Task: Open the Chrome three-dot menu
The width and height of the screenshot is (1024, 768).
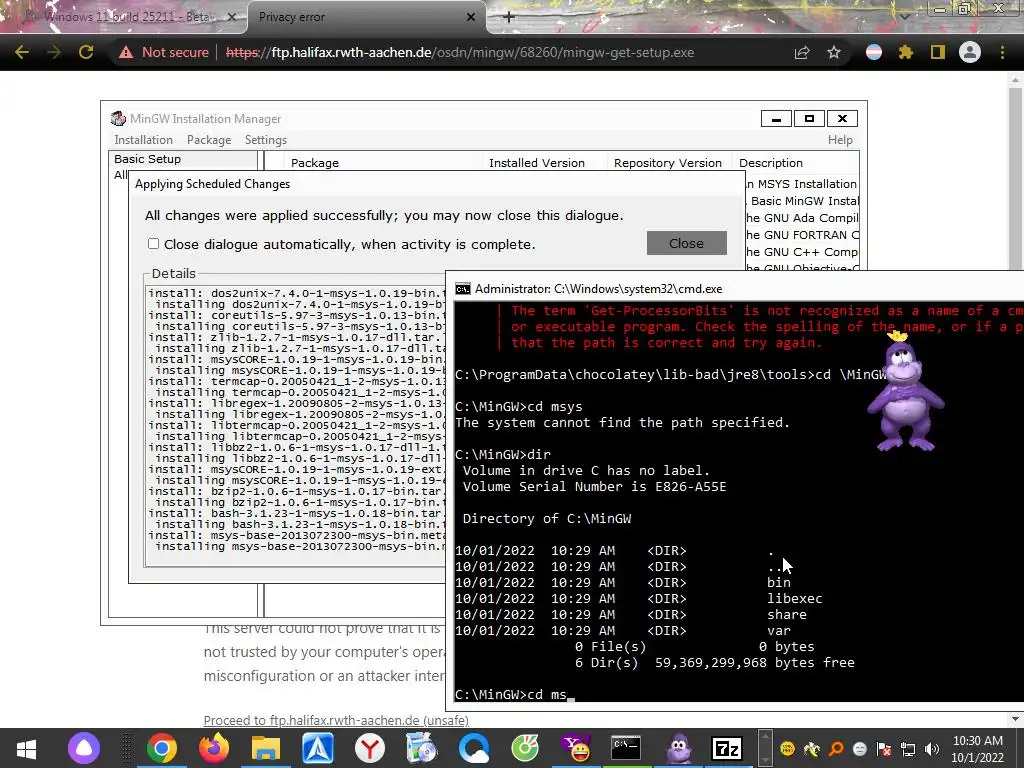Action: click(x=1002, y=52)
